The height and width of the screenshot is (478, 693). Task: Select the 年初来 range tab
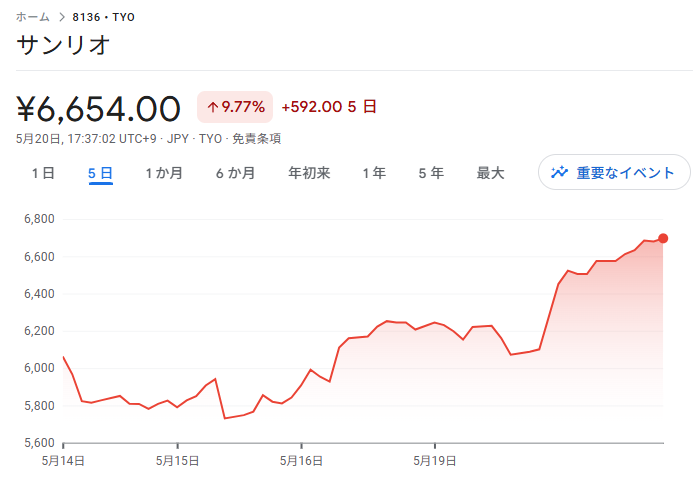coord(309,173)
